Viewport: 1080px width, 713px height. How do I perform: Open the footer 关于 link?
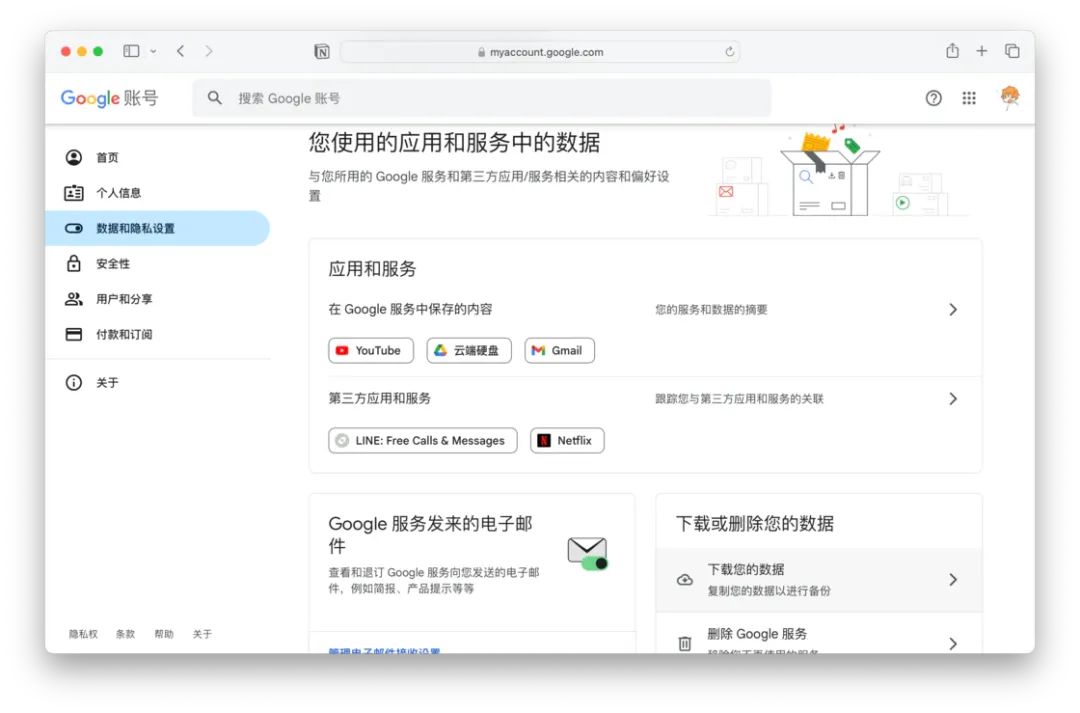202,634
